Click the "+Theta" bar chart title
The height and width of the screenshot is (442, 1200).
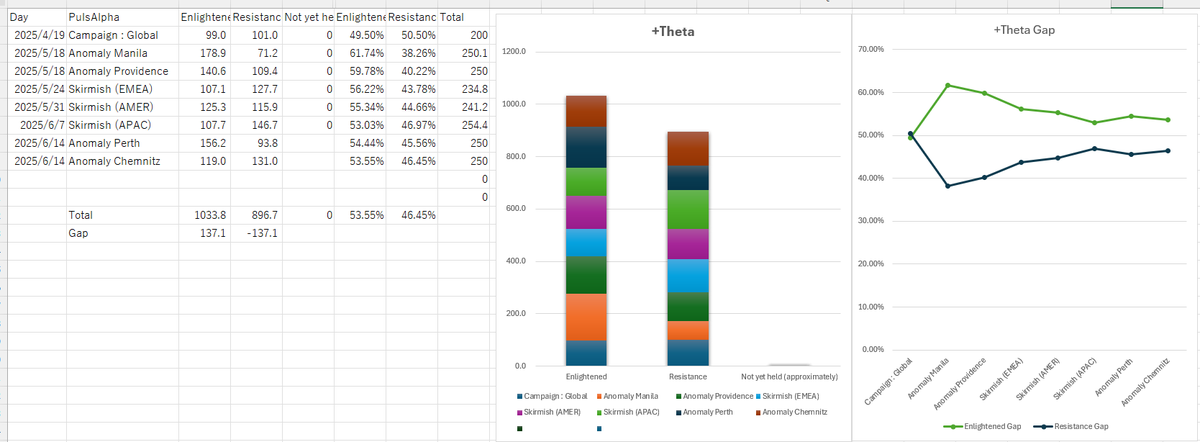pyautogui.click(x=672, y=32)
